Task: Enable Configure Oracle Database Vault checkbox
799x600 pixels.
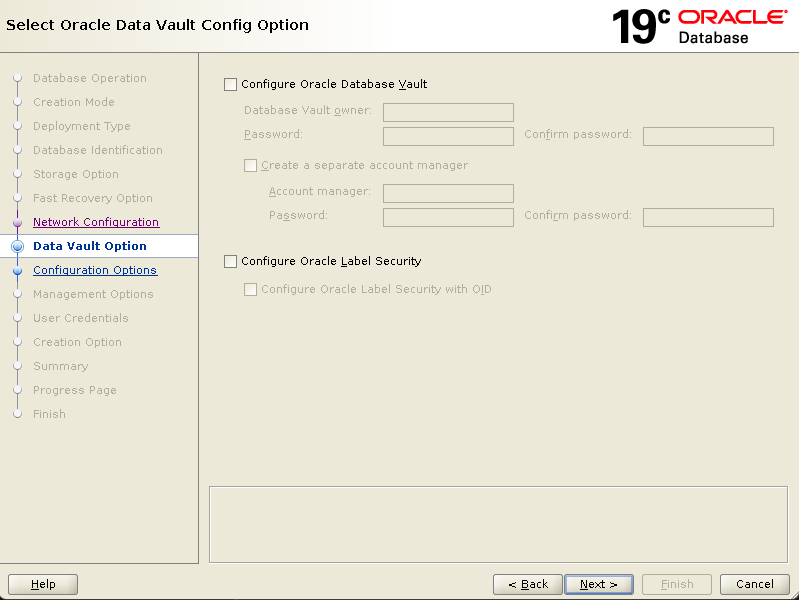Action: pos(230,84)
